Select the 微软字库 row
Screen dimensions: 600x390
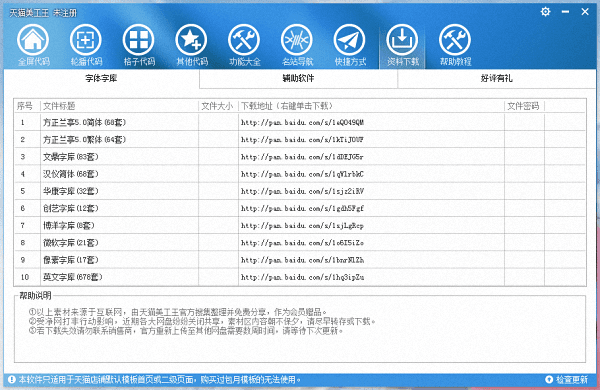(x=300, y=243)
